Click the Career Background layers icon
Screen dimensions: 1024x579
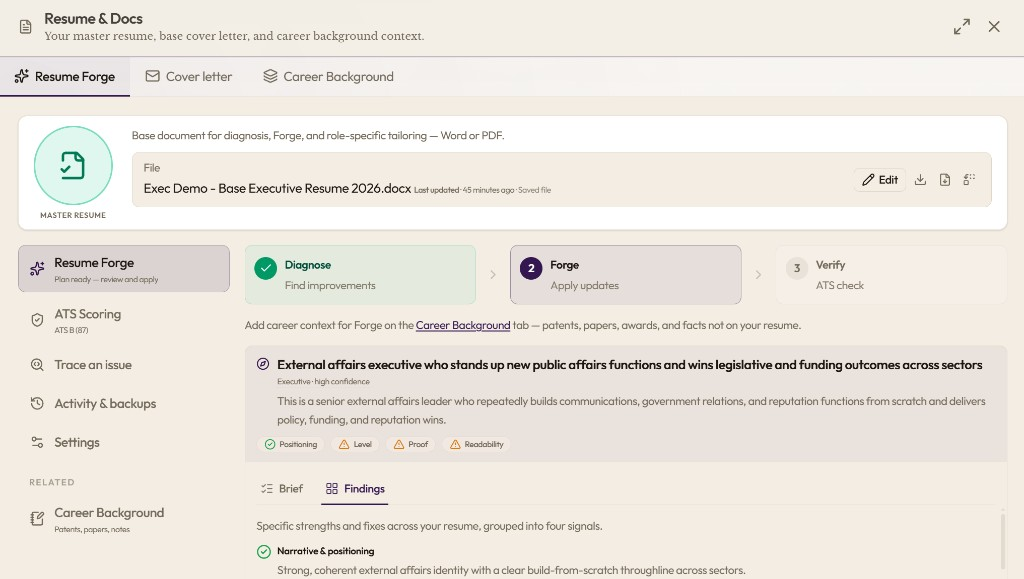pyautogui.click(x=270, y=76)
